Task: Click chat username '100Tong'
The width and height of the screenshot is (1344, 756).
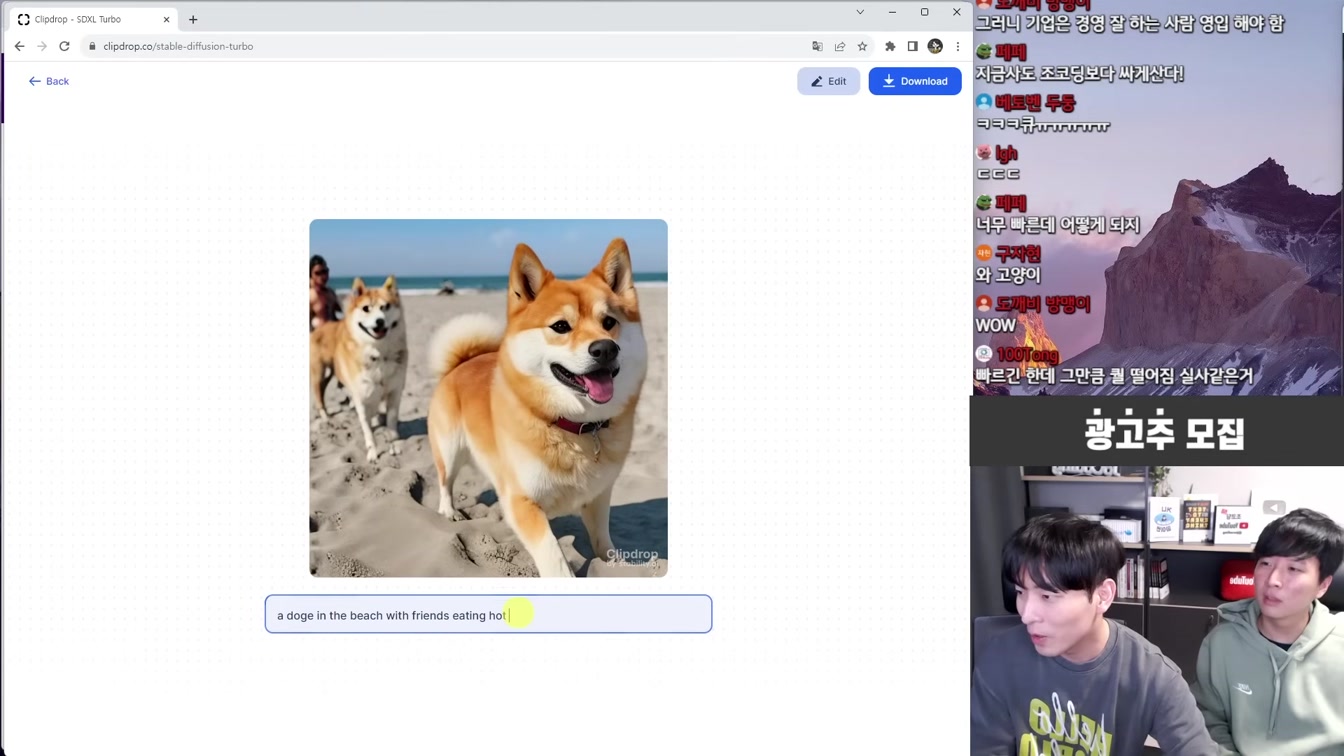Action: (x=1027, y=355)
